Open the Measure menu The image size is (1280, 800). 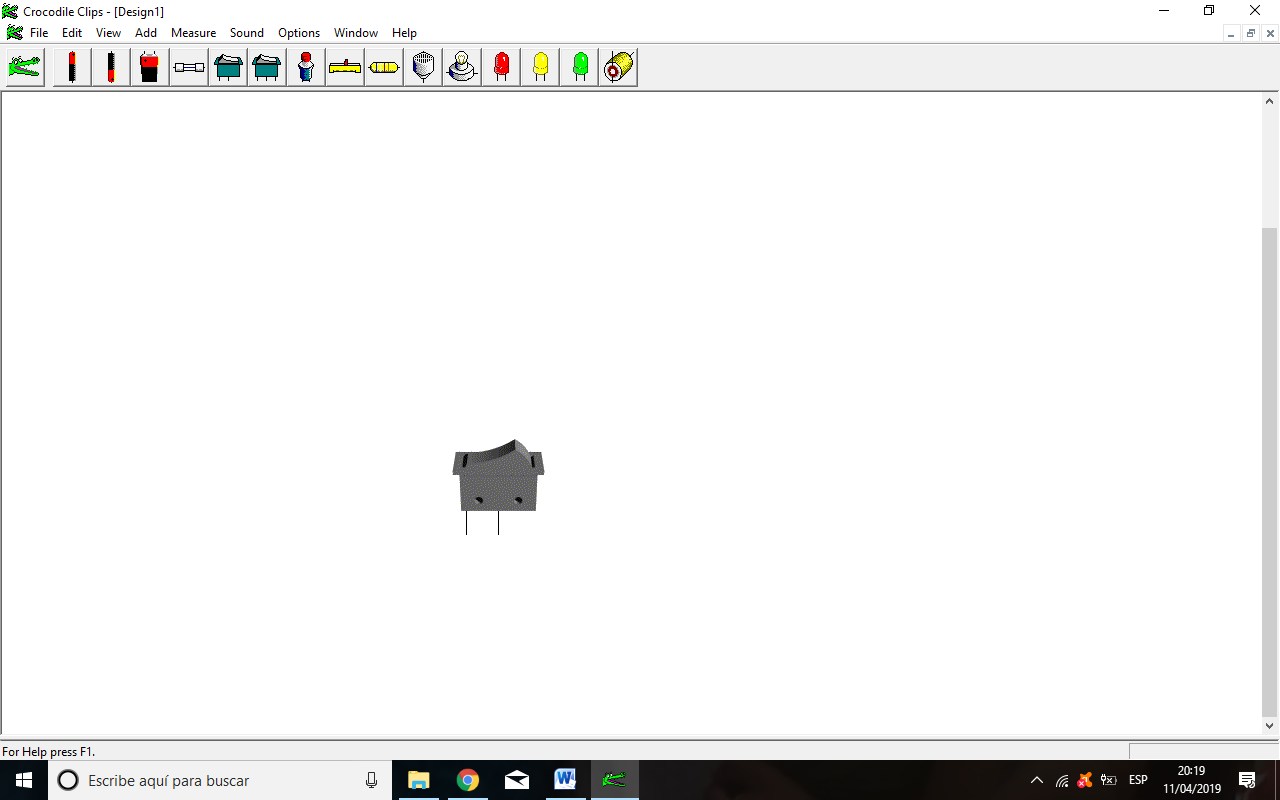(x=193, y=33)
